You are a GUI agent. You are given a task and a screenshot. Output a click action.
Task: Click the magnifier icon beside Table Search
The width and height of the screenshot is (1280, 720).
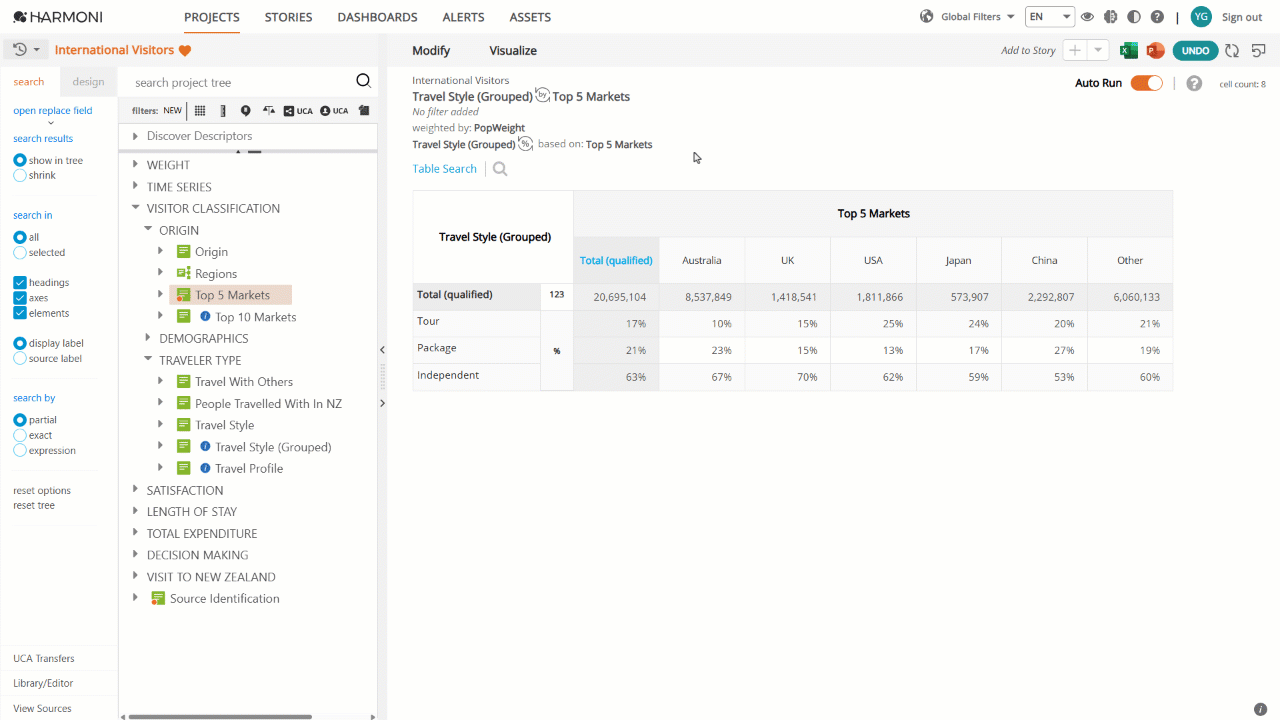[x=500, y=169]
